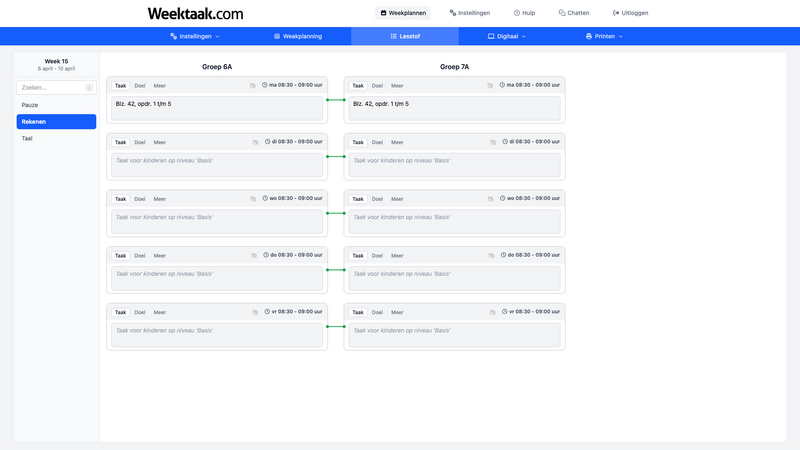Click the green link connector for di lessons
The width and height of the screenshot is (800, 450).
[336, 157]
